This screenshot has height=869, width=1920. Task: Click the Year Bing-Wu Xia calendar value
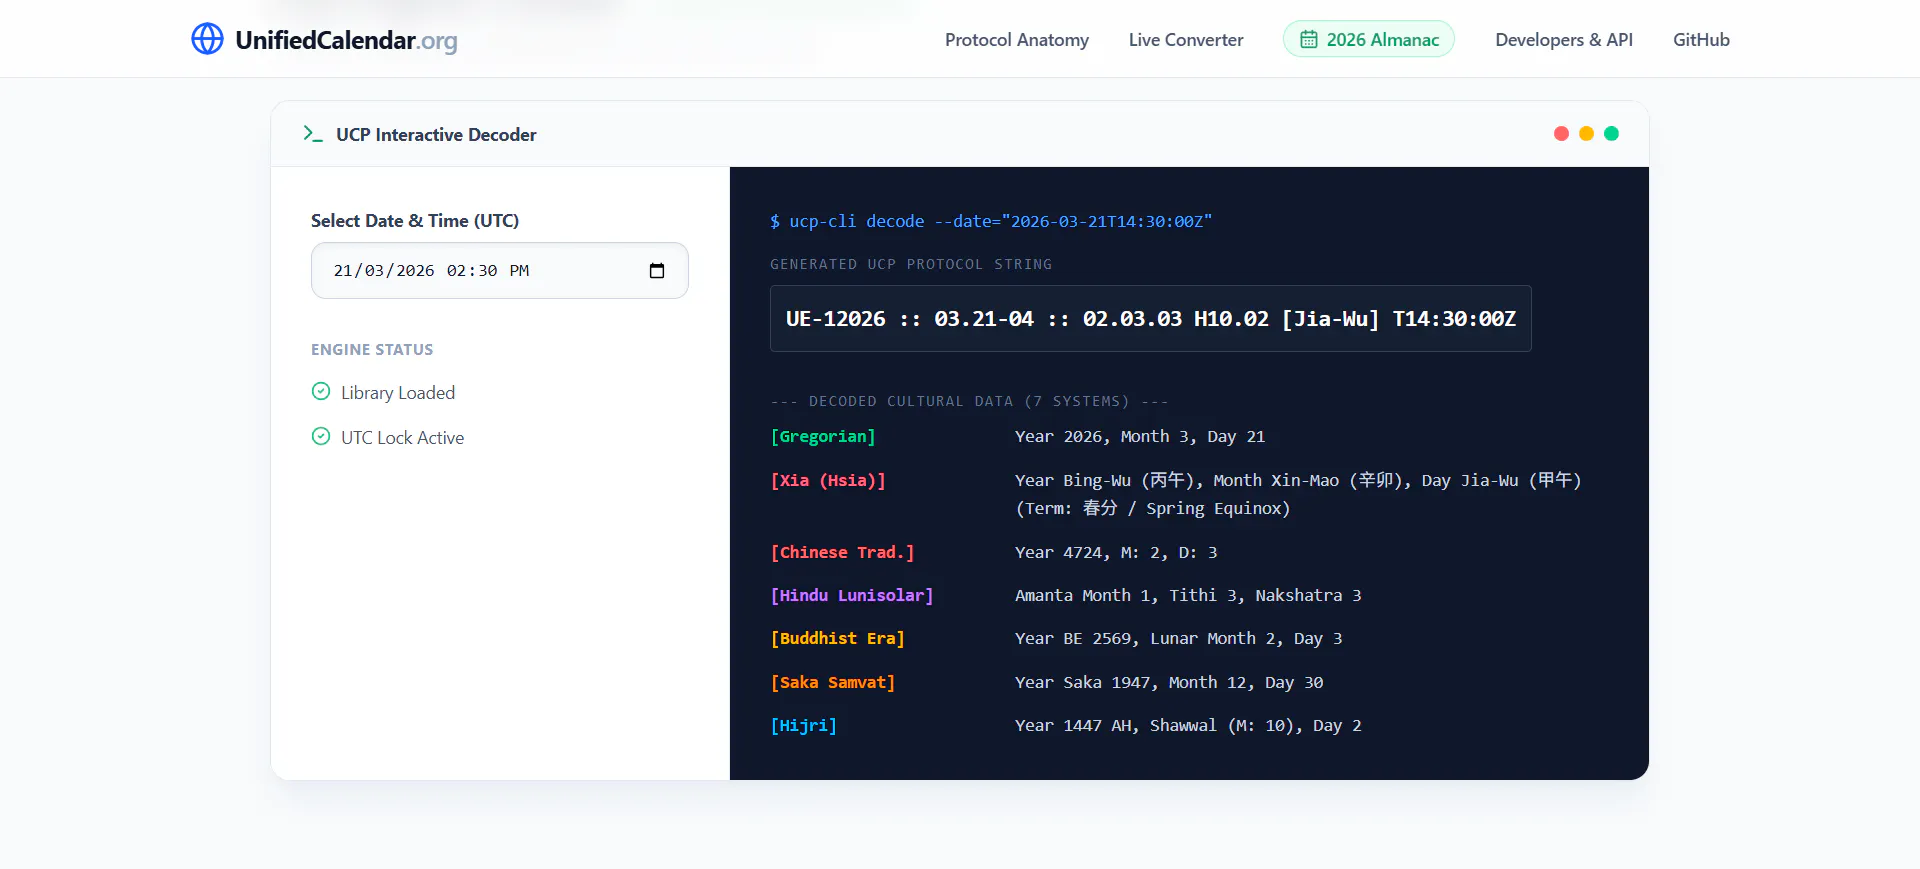pyautogui.click(x=1298, y=480)
